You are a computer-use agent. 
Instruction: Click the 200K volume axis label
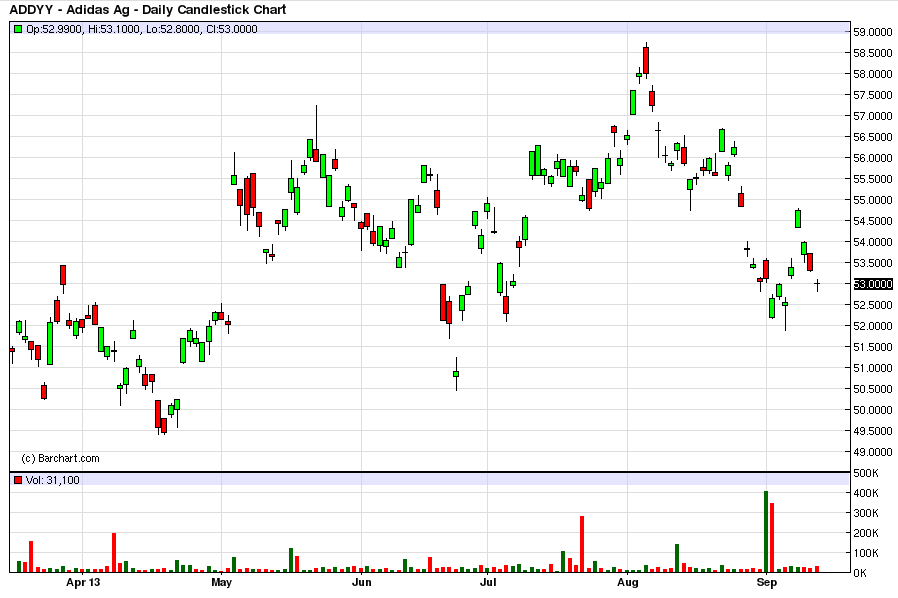(866, 533)
